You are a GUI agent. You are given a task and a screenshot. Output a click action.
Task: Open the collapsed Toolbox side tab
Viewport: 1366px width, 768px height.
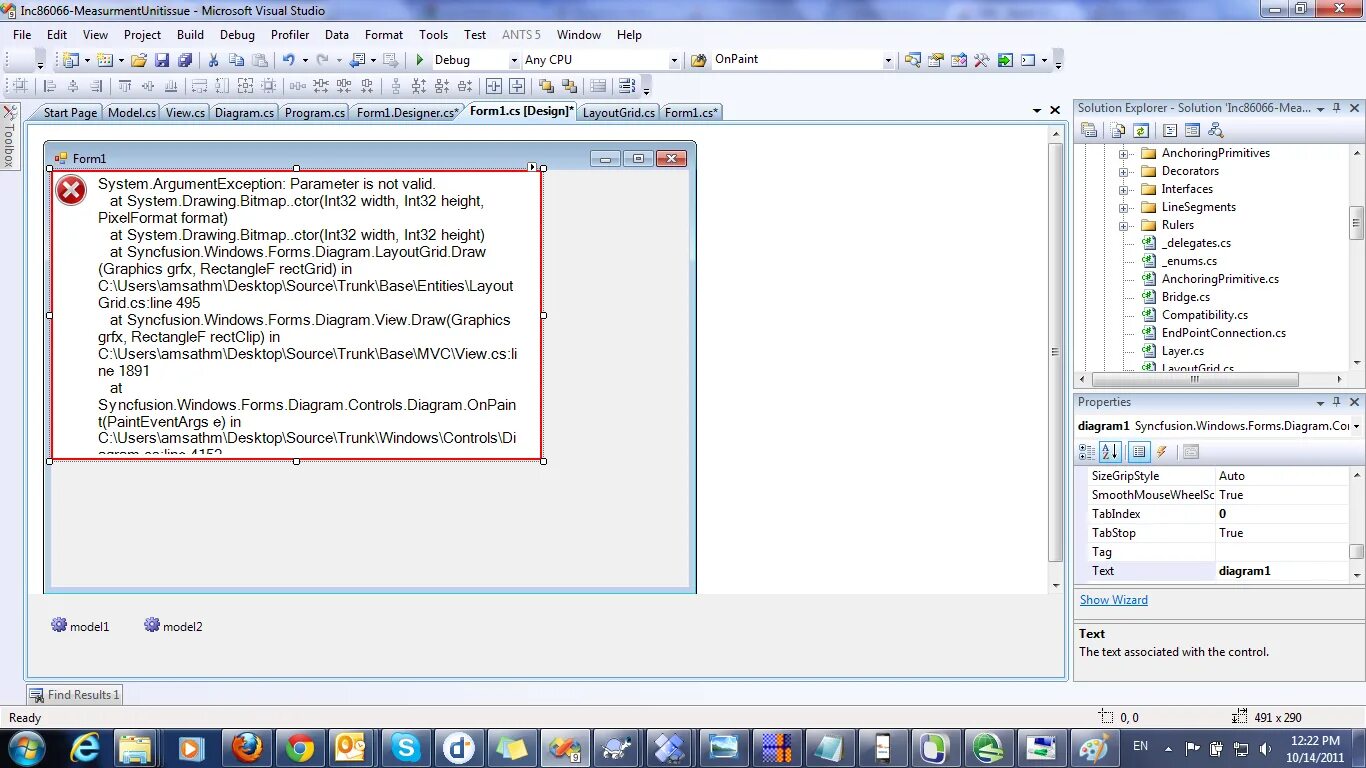10,136
